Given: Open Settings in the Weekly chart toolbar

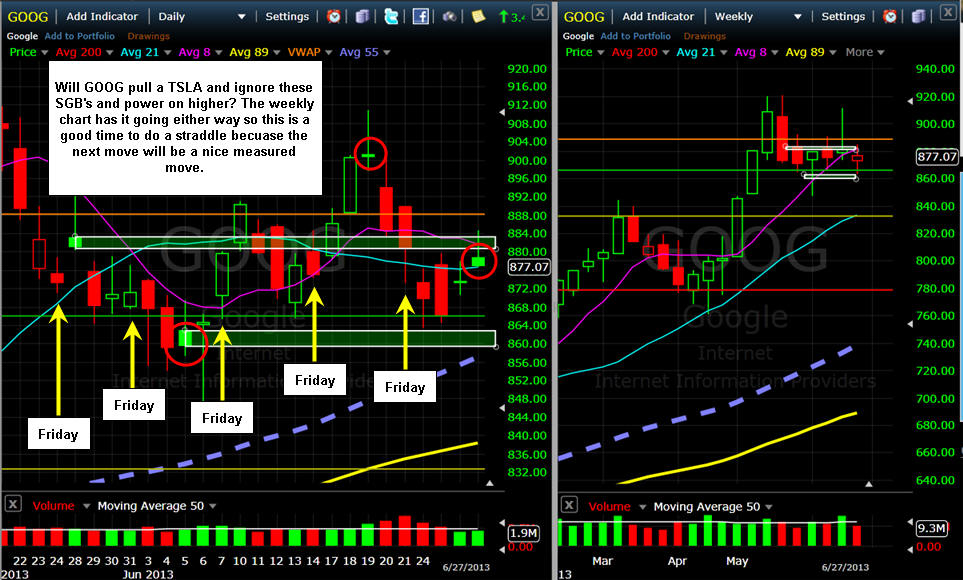Looking at the screenshot, I should (x=843, y=17).
